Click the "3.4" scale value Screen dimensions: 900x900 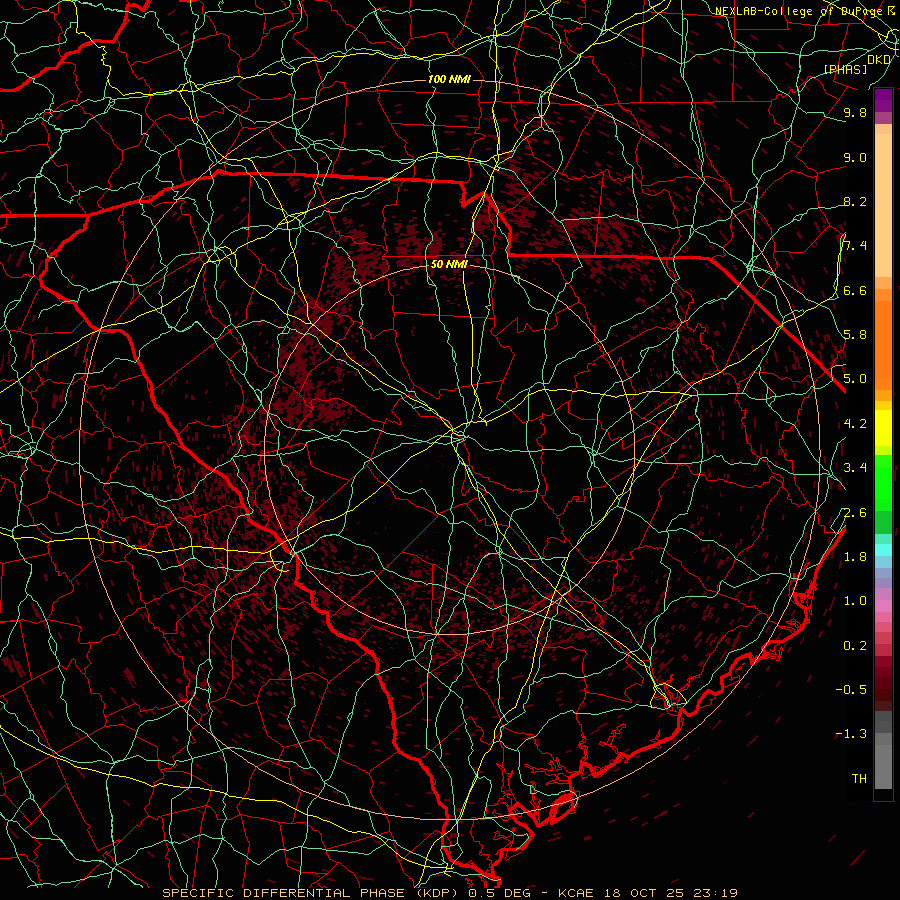tap(855, 468)
